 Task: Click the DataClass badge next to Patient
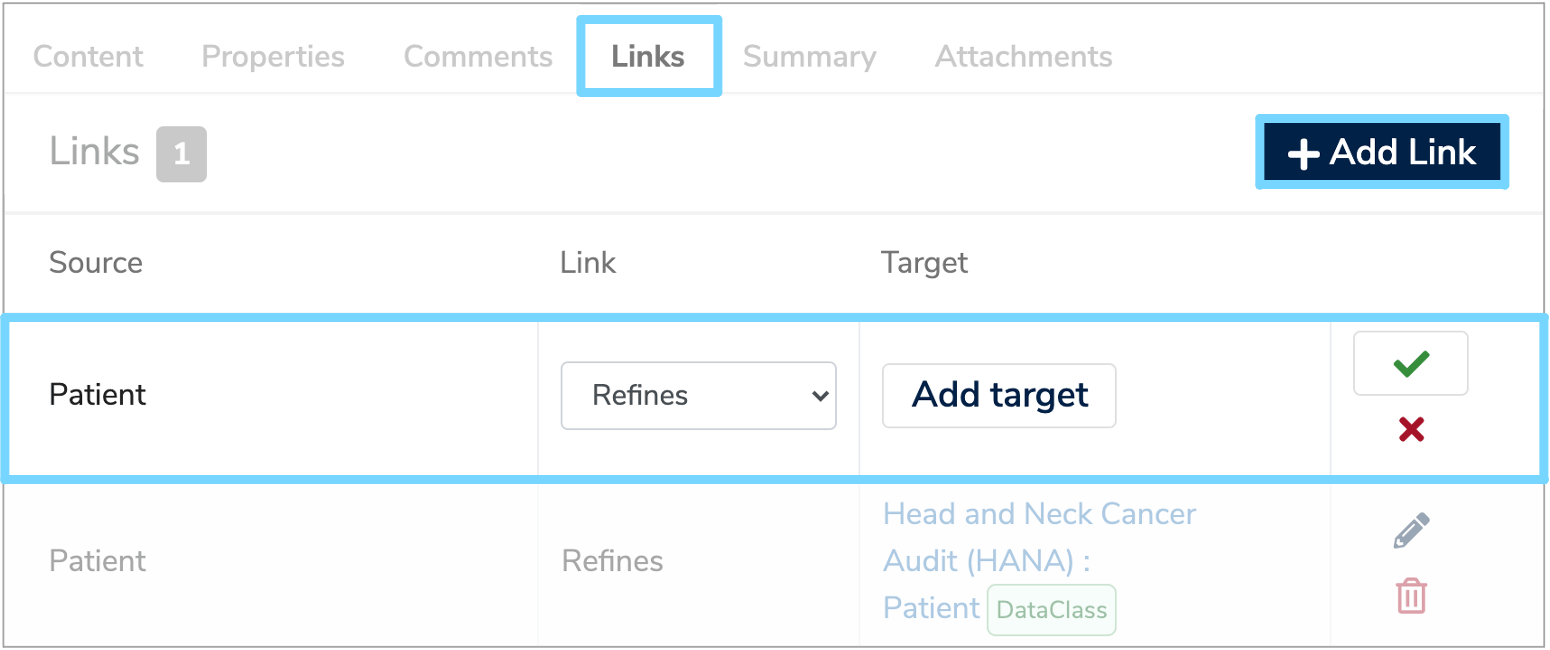coord(1051,609)
